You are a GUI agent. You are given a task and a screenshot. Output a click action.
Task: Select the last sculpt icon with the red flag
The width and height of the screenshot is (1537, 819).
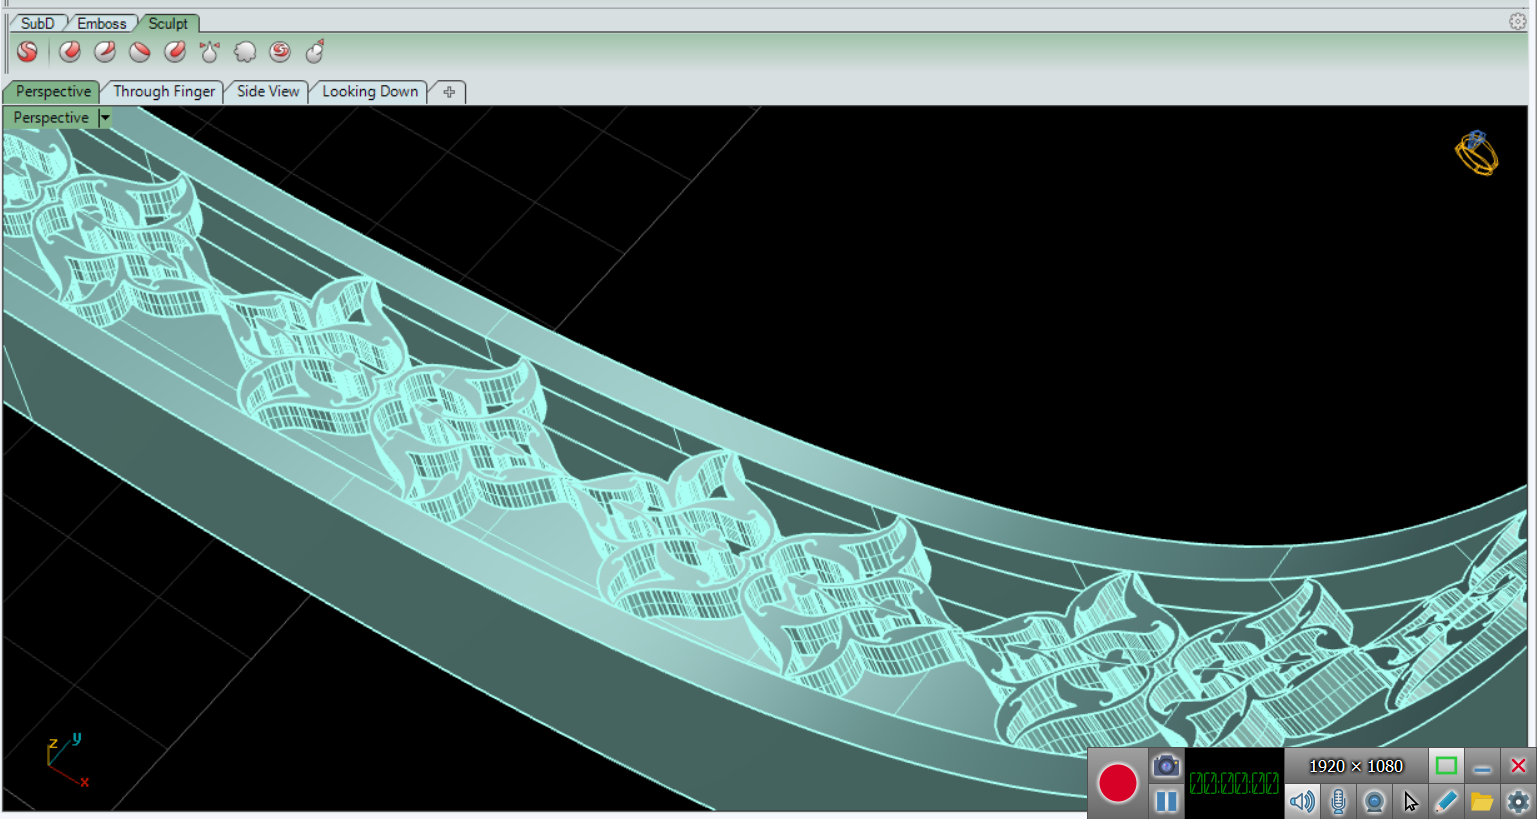(315, 52)
